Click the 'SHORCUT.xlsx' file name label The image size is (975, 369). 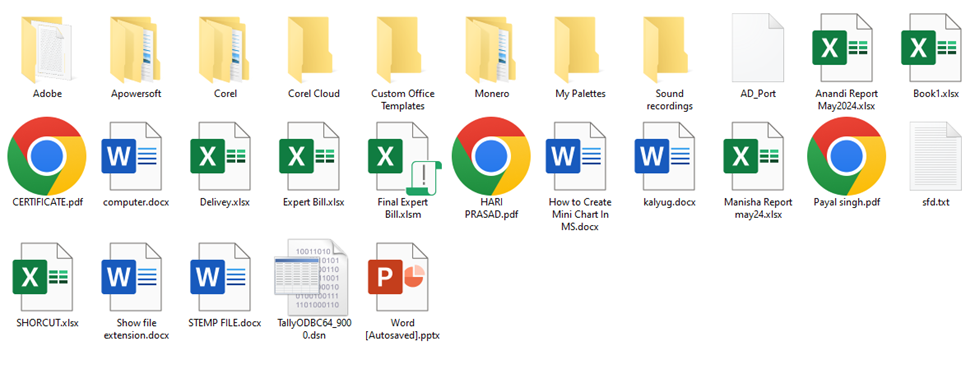[47, 323]
